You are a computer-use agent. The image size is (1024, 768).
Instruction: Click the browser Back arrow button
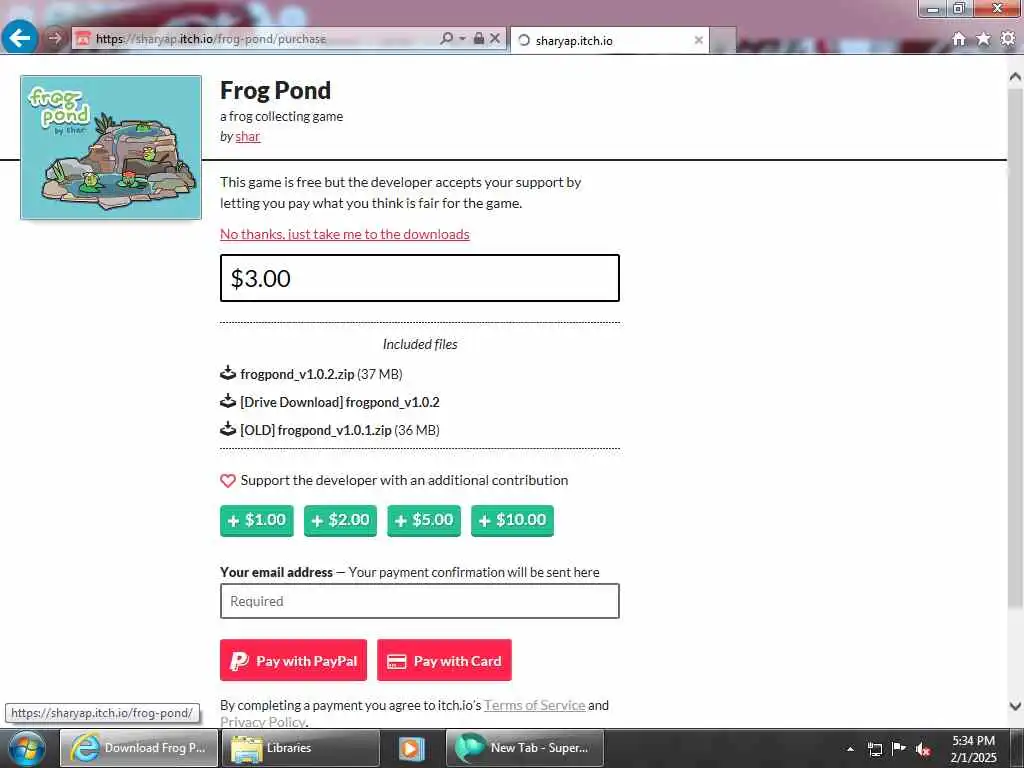pyautogui.click(x=19, y=38)
